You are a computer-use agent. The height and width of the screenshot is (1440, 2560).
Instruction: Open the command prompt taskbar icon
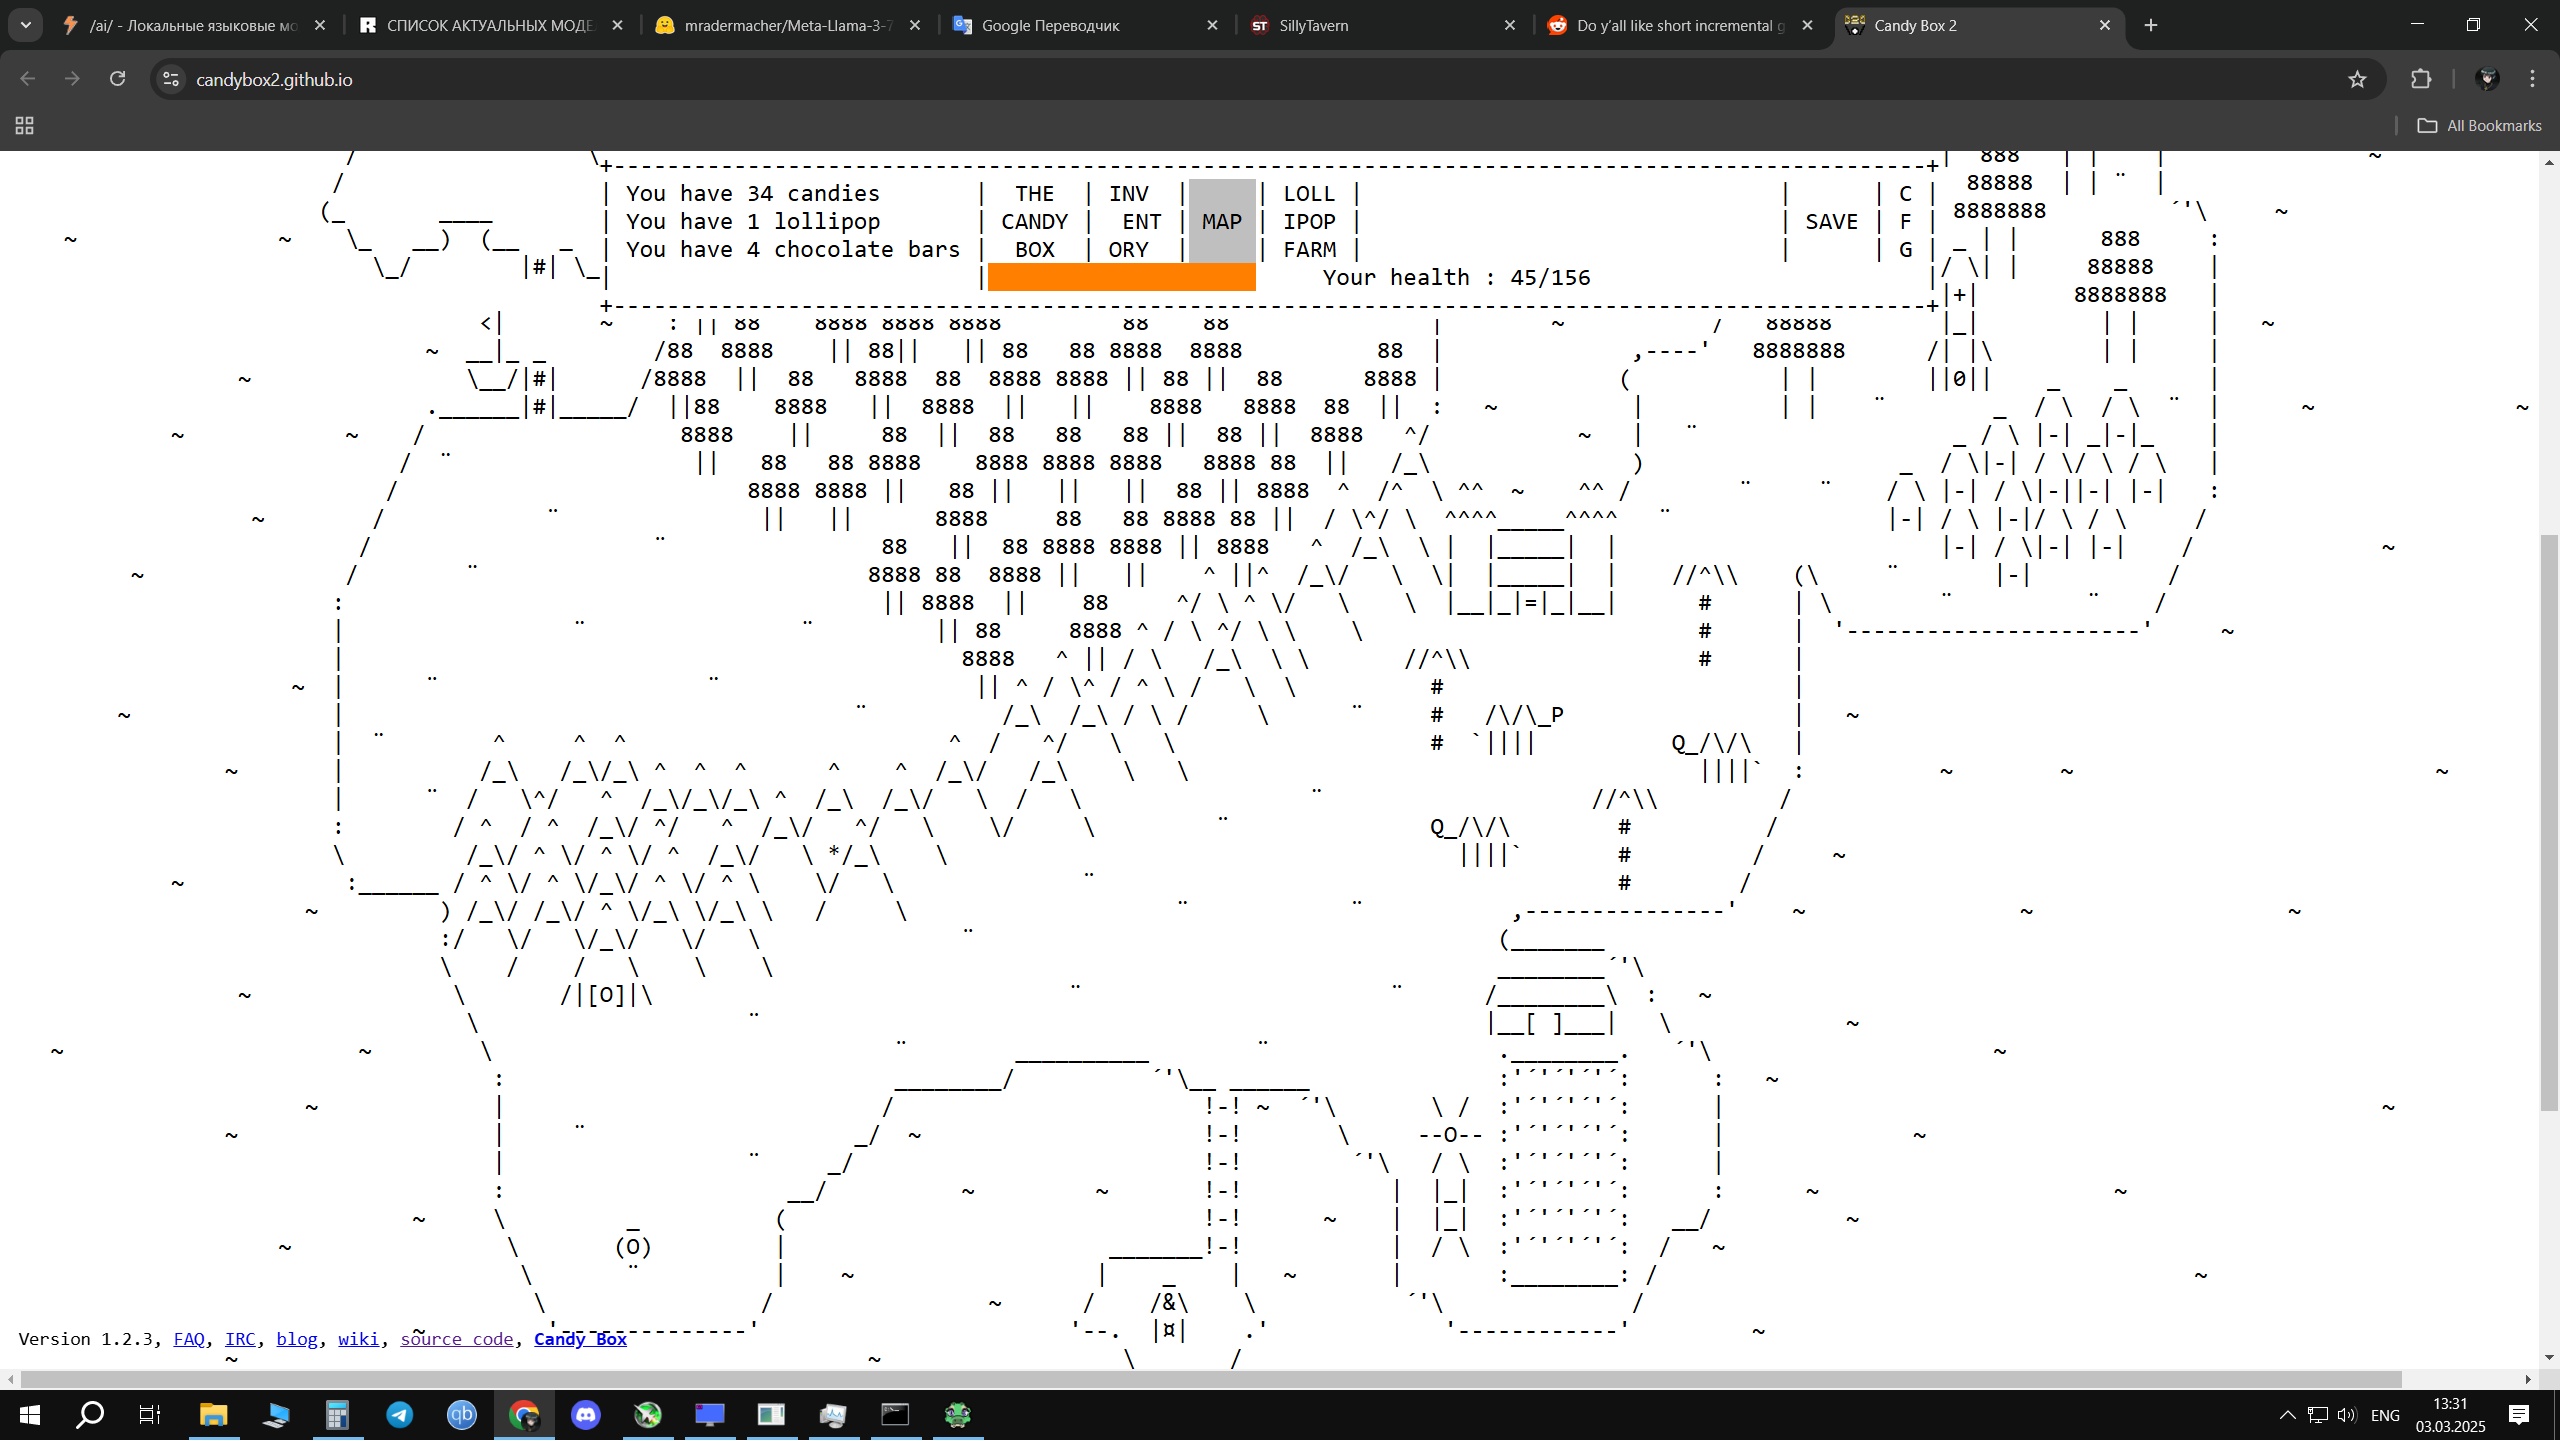tap(895, 1415)
